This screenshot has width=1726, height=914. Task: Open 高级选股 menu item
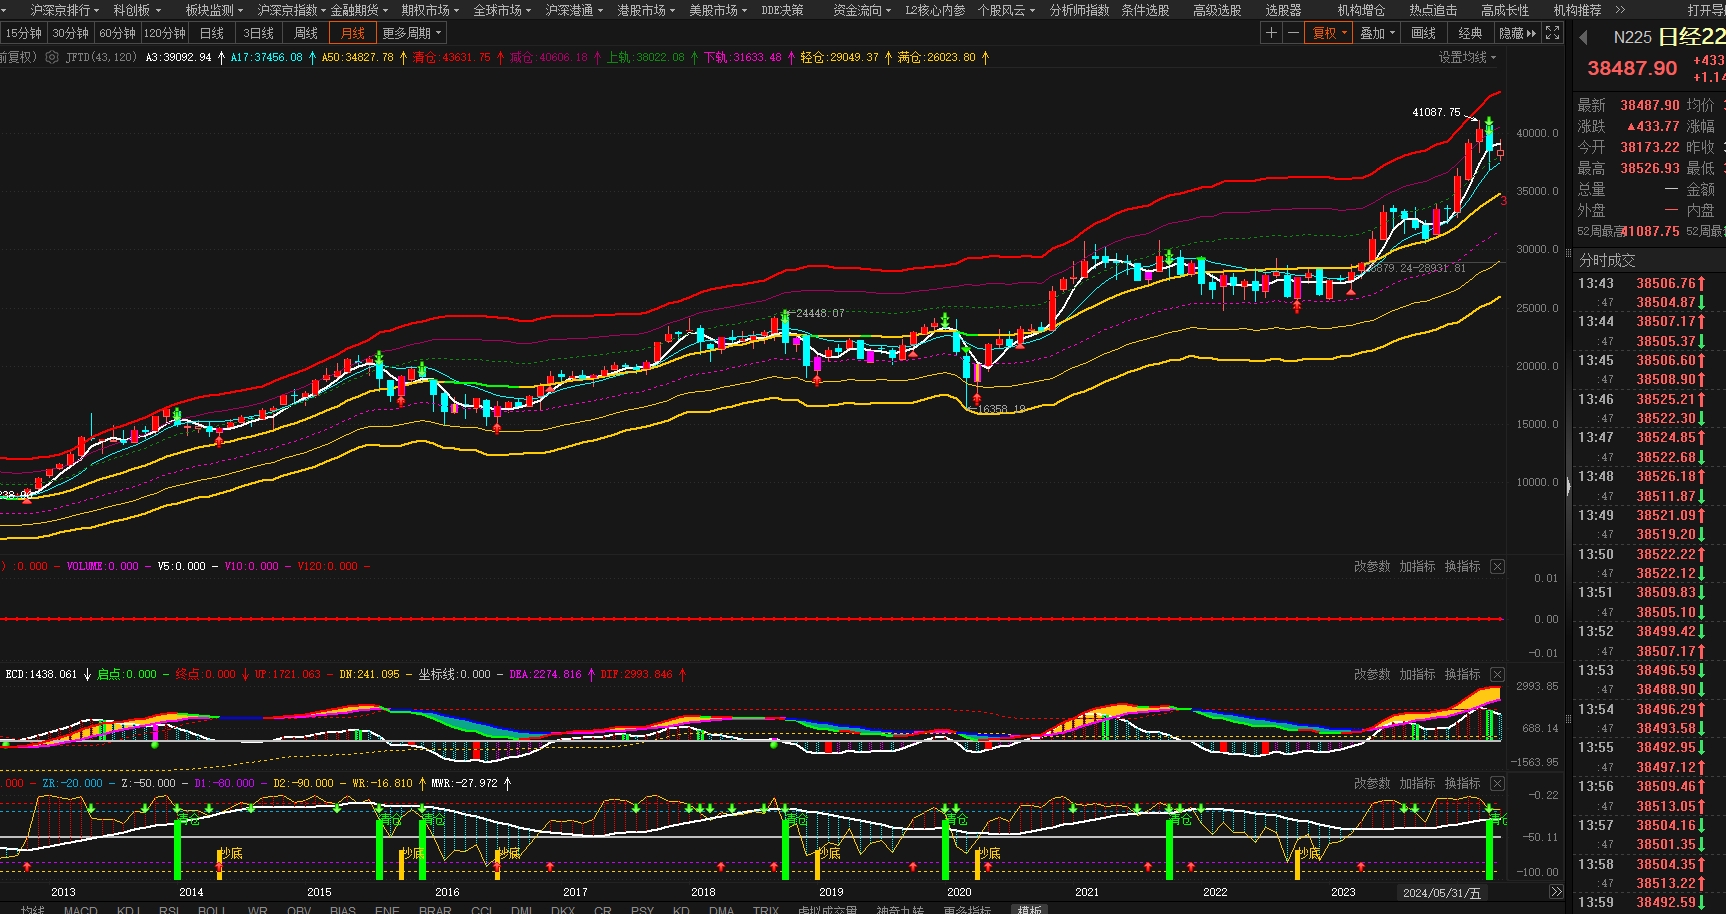(1217, 10)
